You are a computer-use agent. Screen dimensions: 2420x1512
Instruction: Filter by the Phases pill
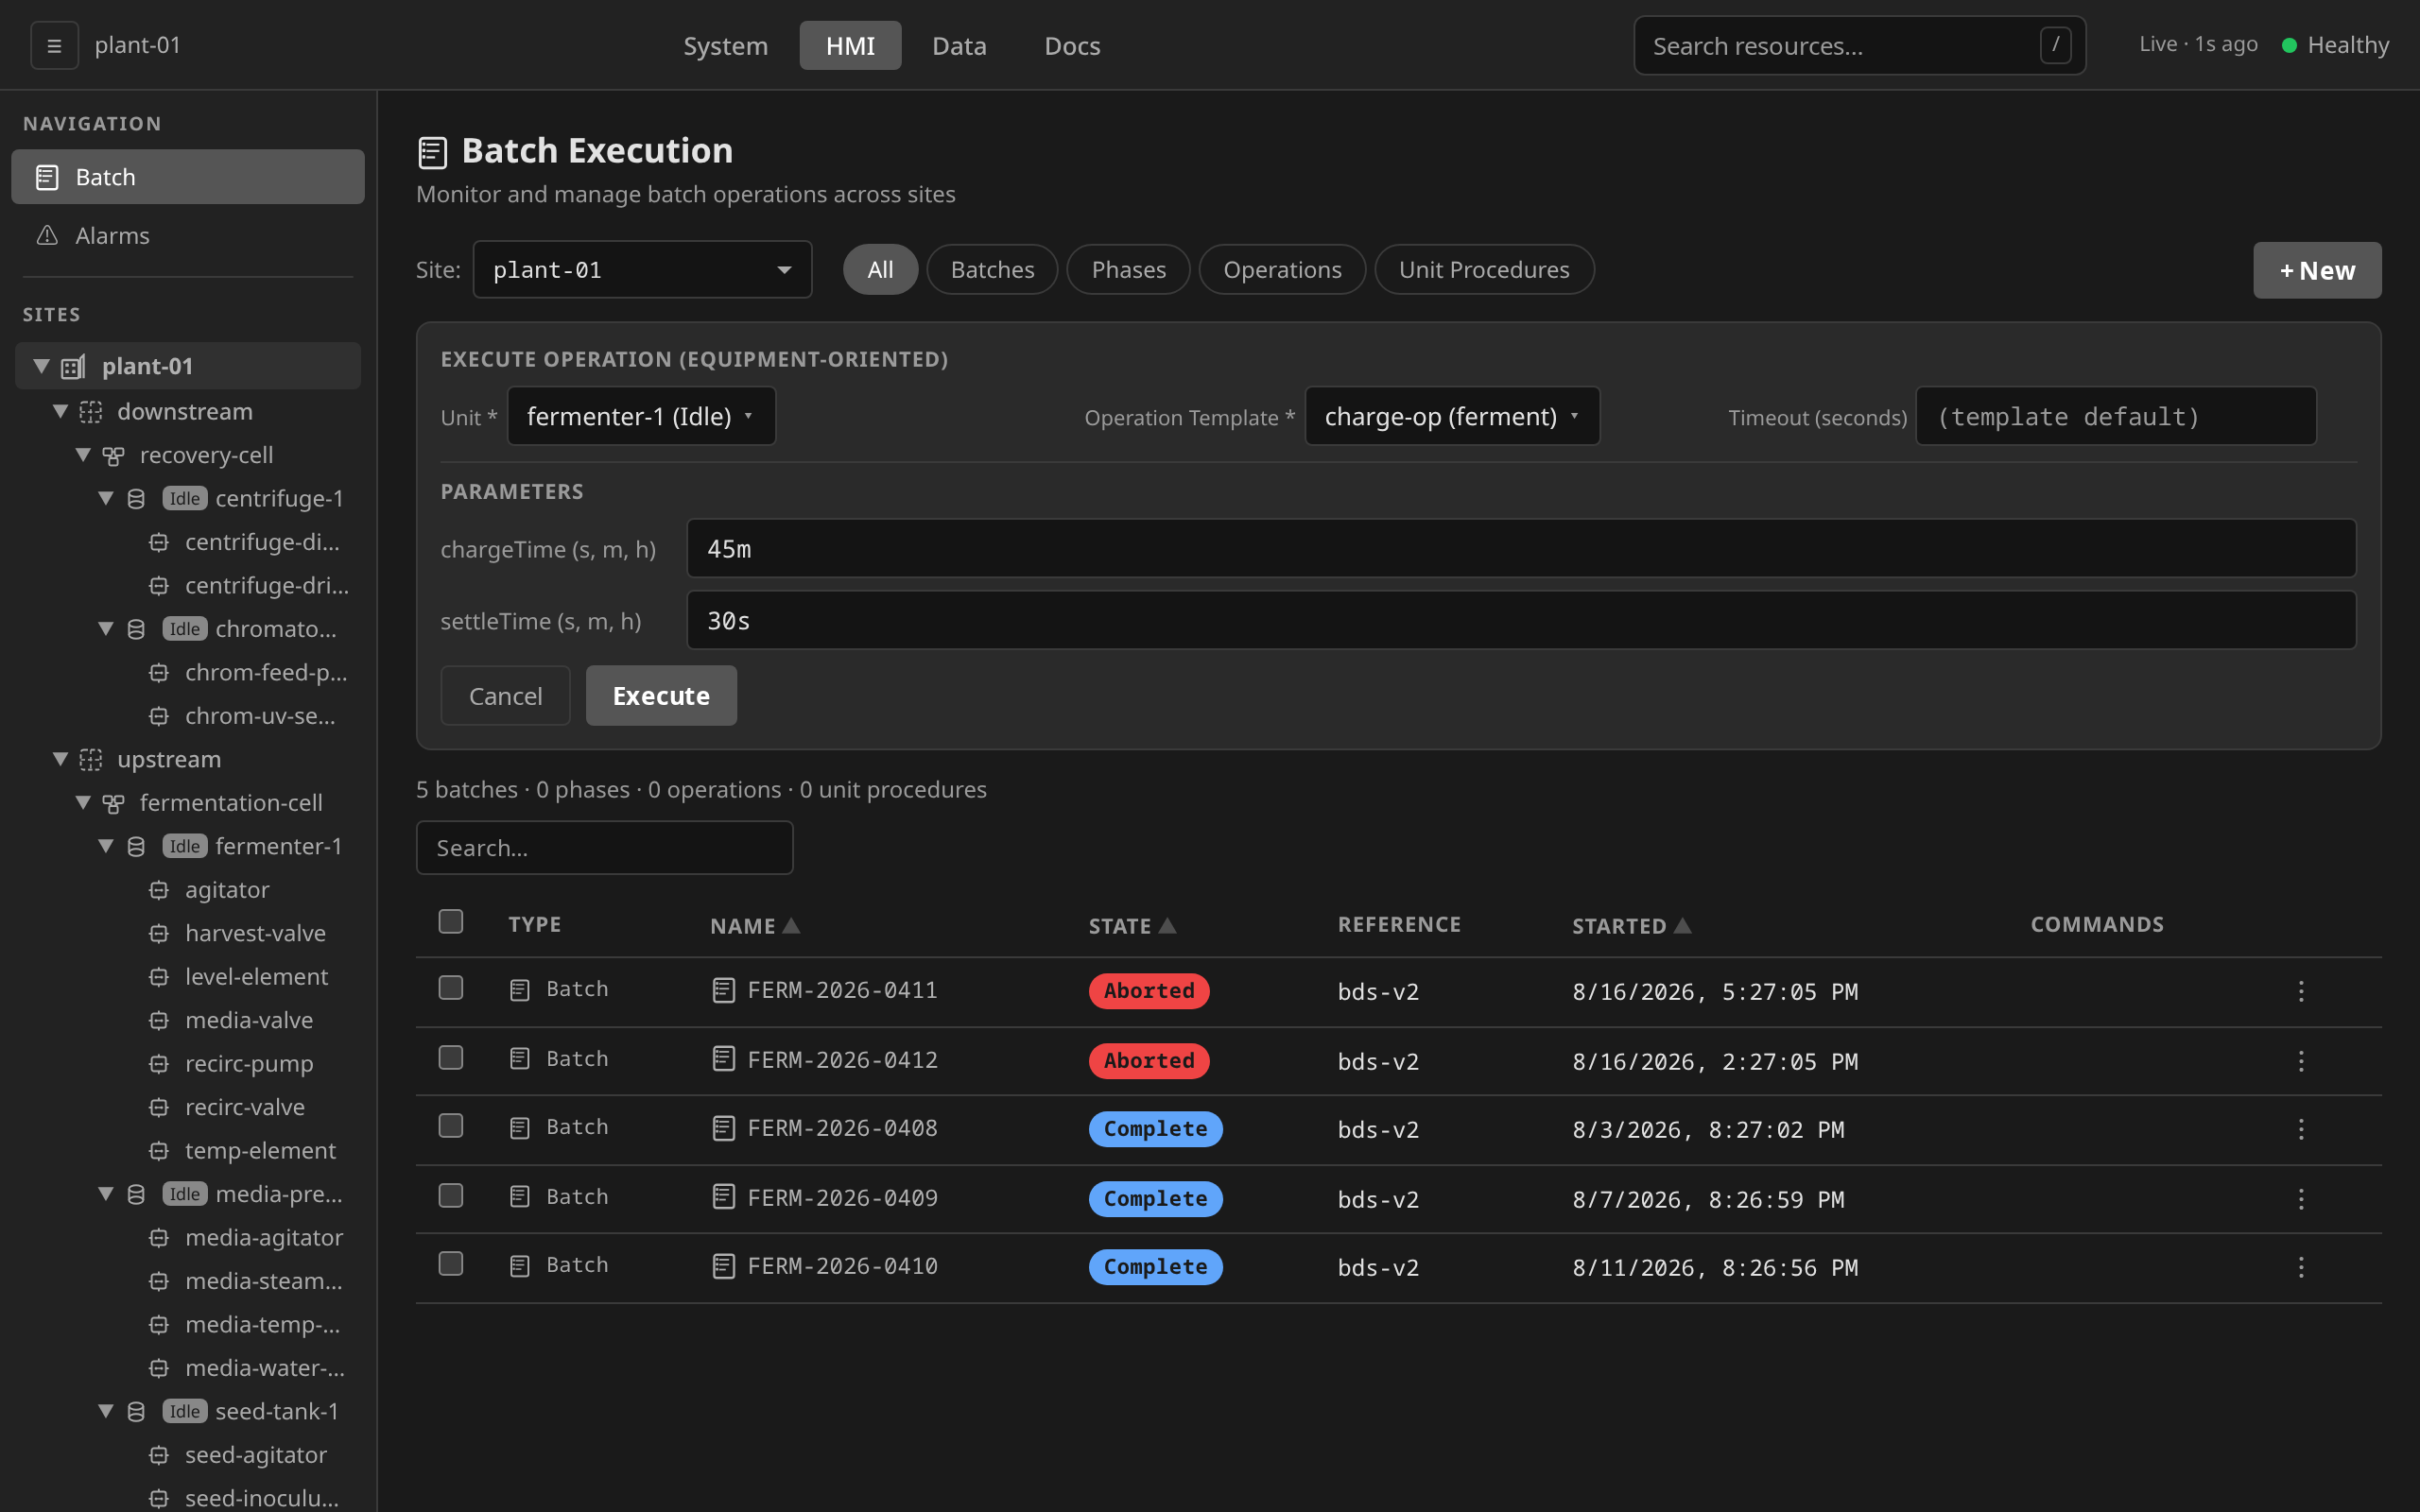[1128, 269]
